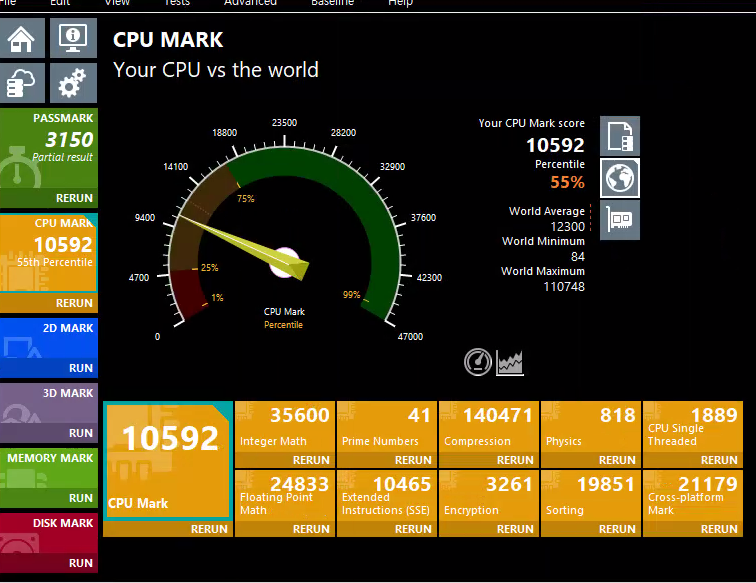Rerun the CPU Mark sidebar test

pyautogui.click(x=74, y=303)
